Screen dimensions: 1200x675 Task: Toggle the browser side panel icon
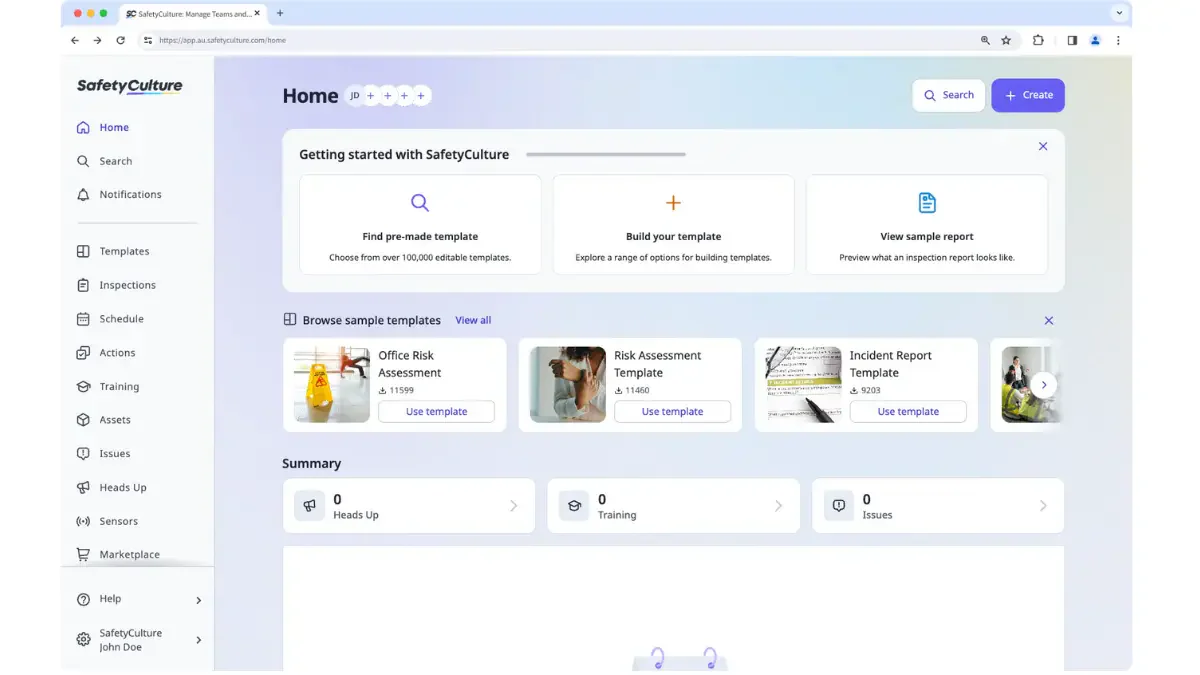tap(1072, 40)
